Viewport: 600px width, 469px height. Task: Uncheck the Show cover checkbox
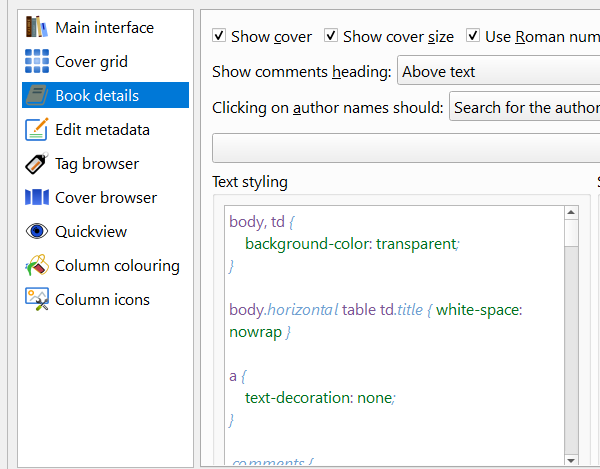[x=220, y=36]
